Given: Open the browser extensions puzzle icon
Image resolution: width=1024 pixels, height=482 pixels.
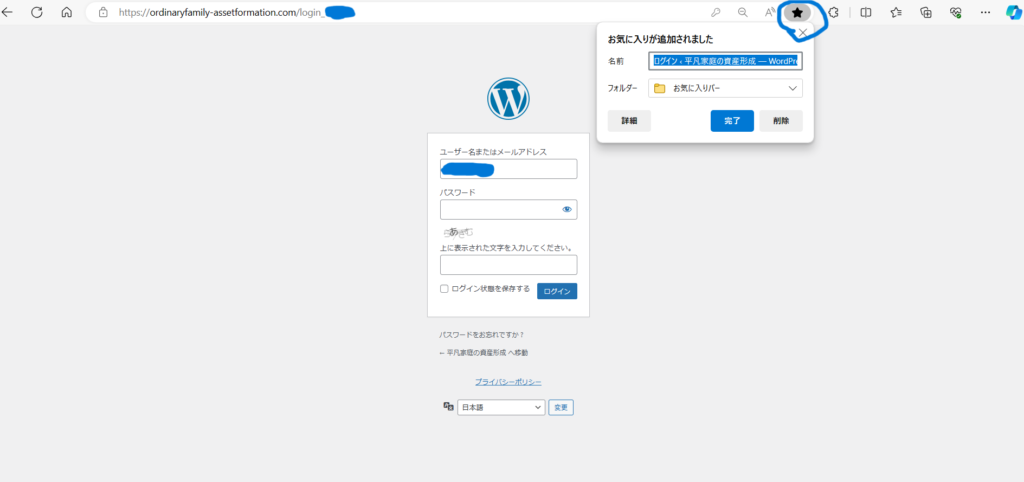Looking at the screenshot, I should tap(833, 12).
